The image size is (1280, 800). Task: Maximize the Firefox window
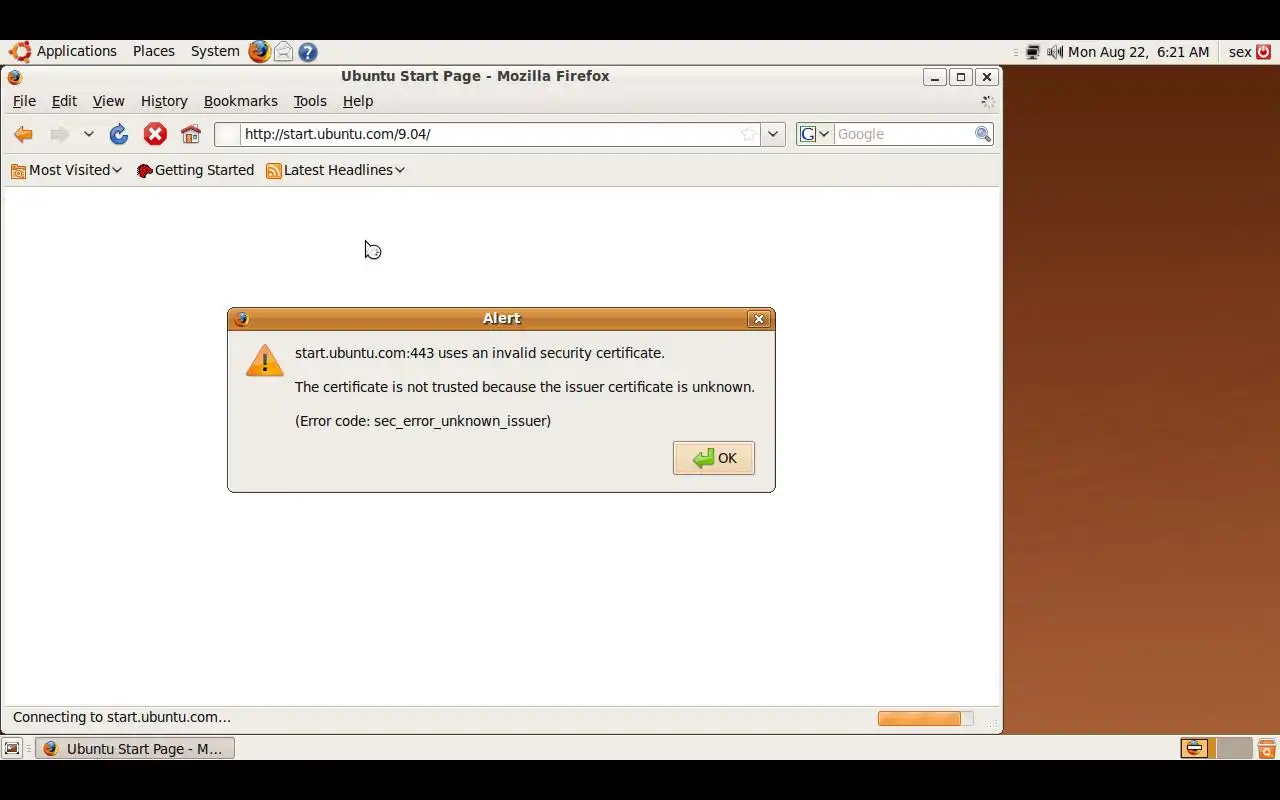click(x=961, y=77)
